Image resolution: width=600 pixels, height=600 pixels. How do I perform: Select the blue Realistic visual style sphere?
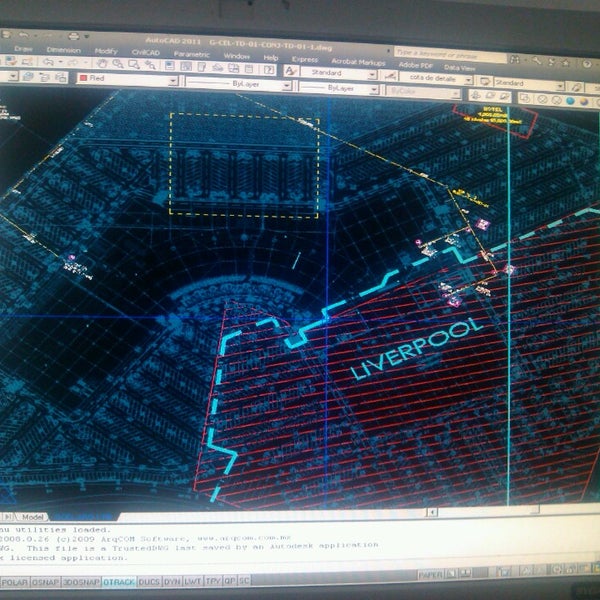pyautogui.click(x=570, y=101)
